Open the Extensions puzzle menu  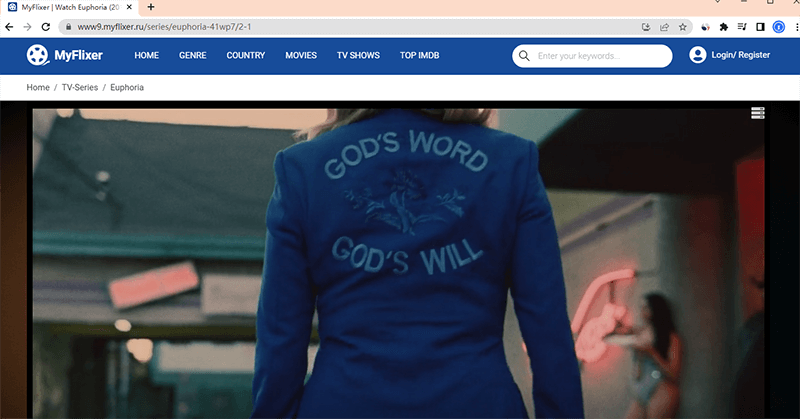(x=723, y=27)
